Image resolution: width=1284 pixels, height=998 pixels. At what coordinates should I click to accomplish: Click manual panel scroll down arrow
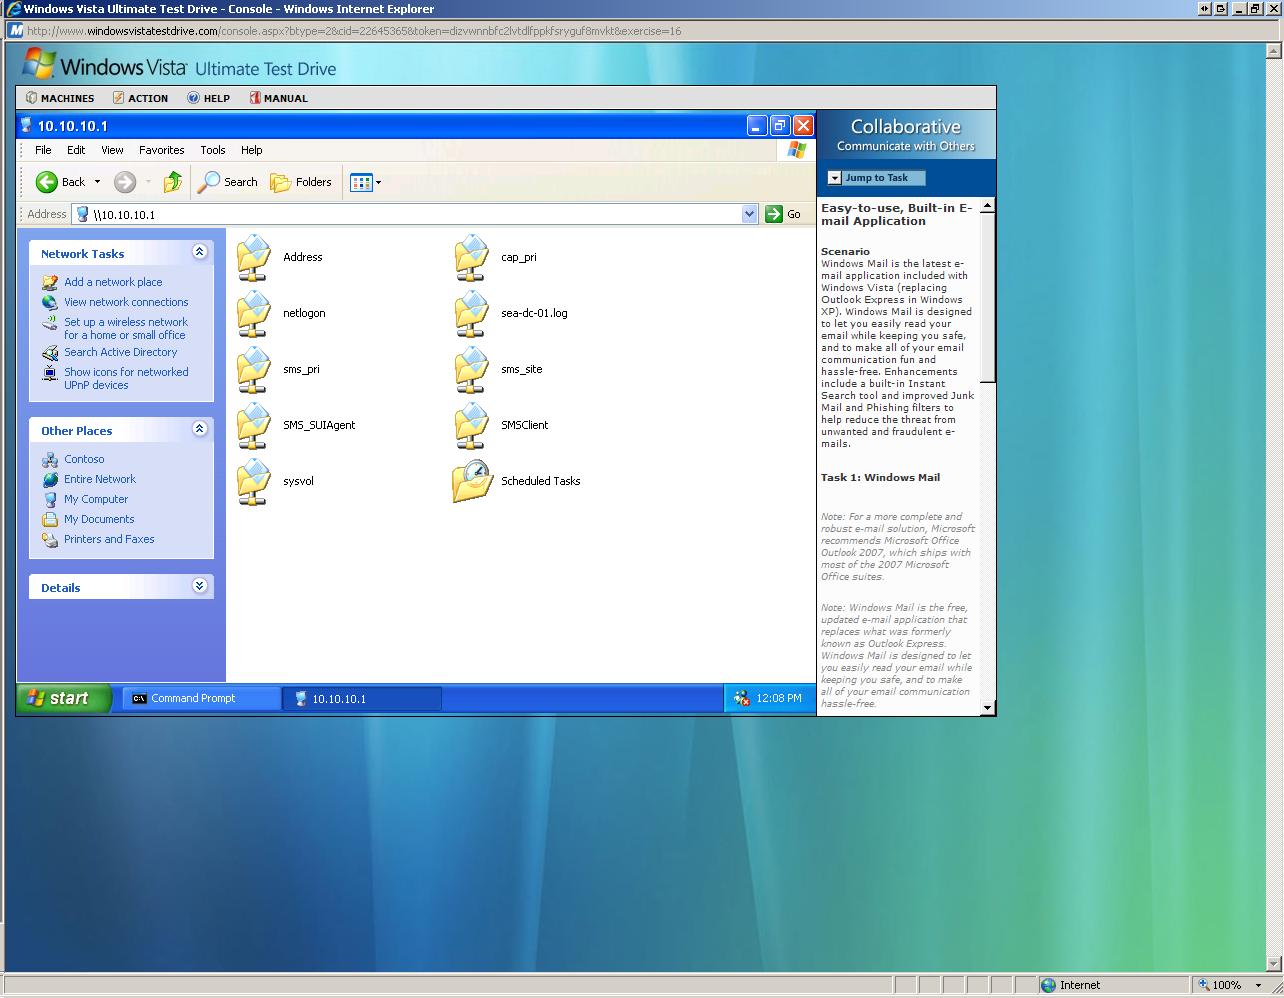coord(988,707)
